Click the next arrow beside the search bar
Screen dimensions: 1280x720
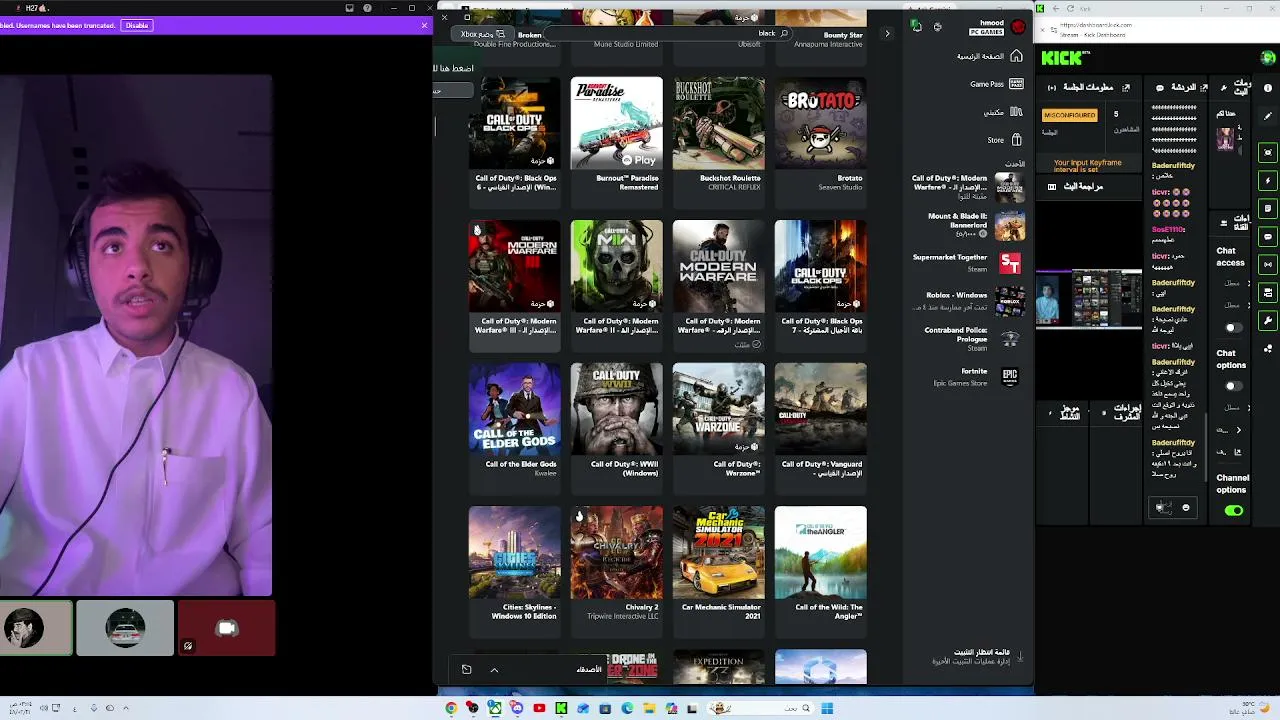pyautogui.click(x=887, y=34)
